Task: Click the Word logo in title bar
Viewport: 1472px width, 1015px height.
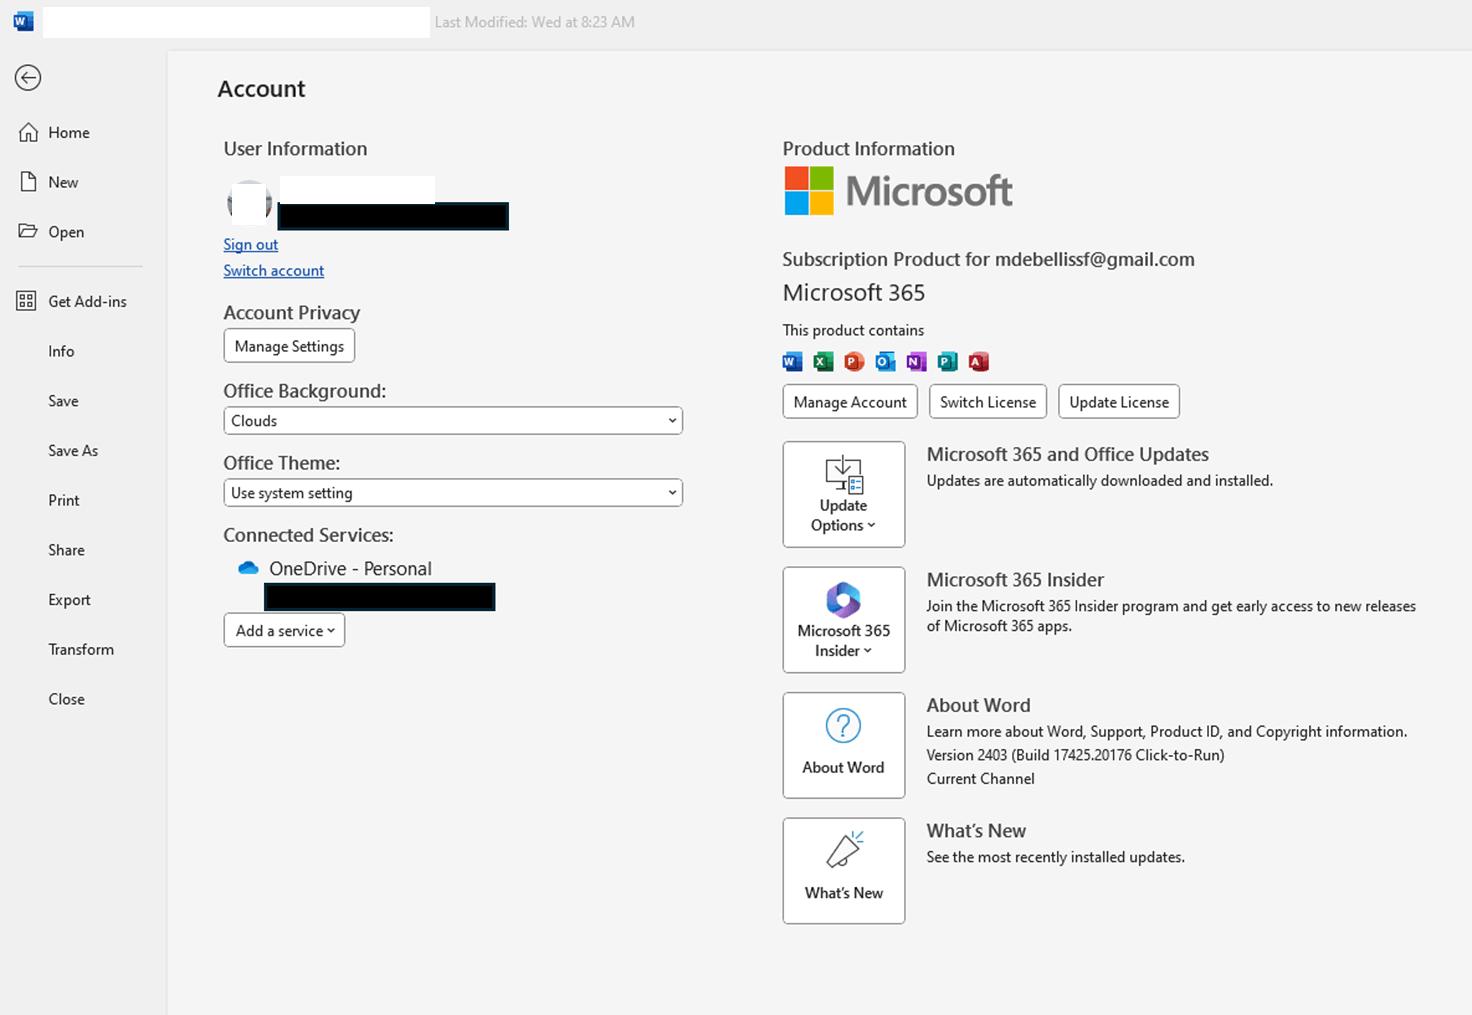Action: click(x=23, y=21)
